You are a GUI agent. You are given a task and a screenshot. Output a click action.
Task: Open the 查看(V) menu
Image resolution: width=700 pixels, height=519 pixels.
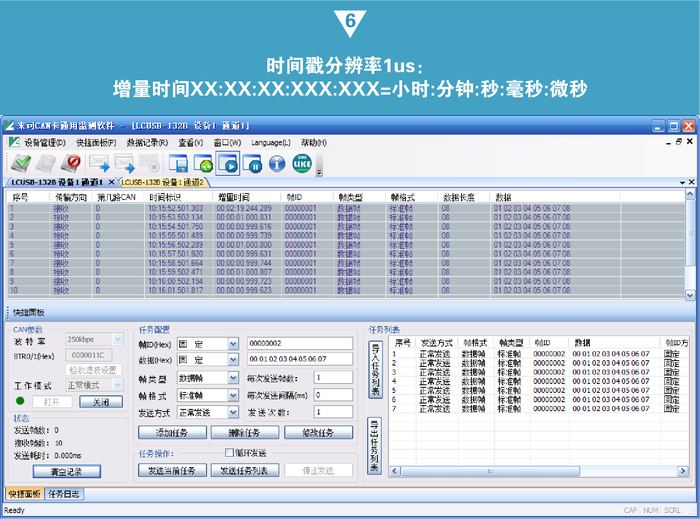pyautogui.click(x=191, y=143)
